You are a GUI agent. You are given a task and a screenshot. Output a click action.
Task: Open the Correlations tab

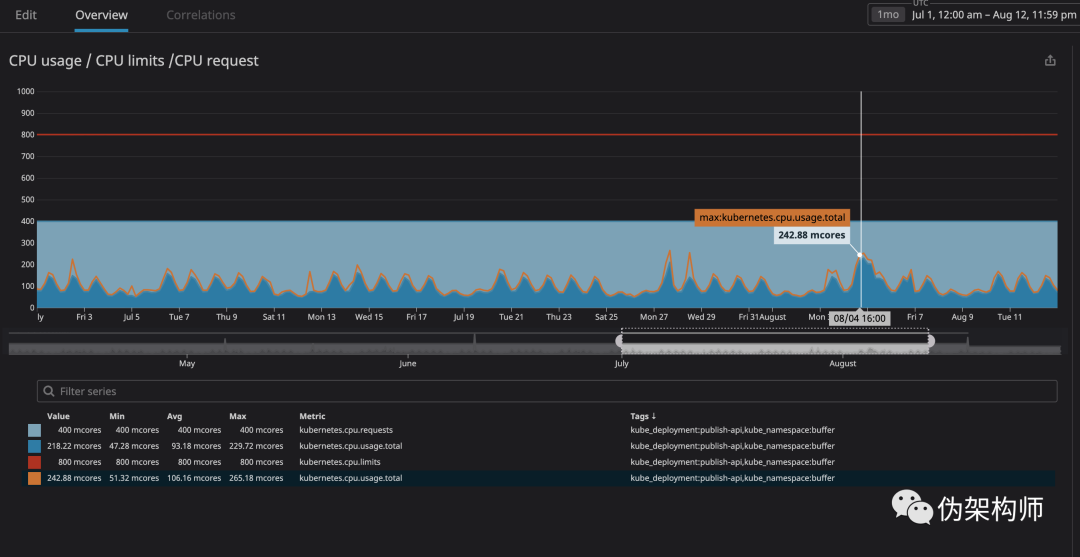(200, 14)
